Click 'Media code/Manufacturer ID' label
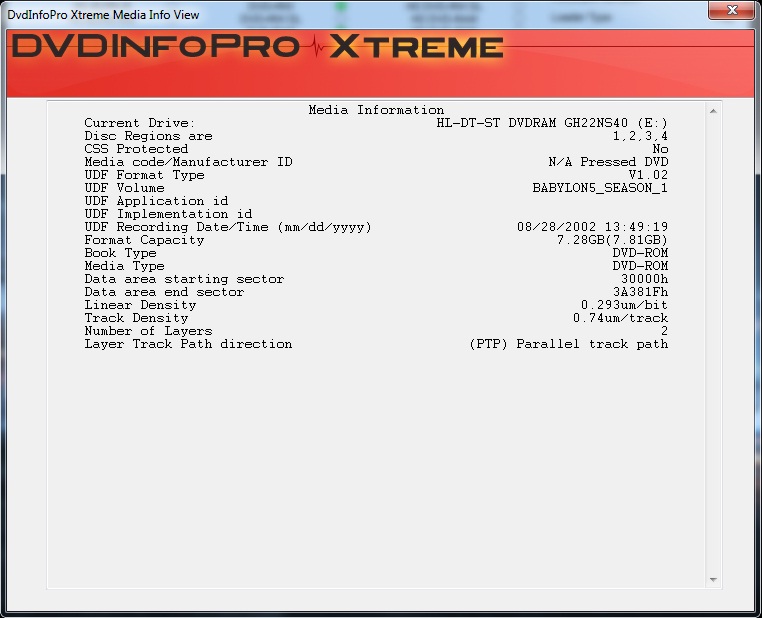 click(189, 162)
